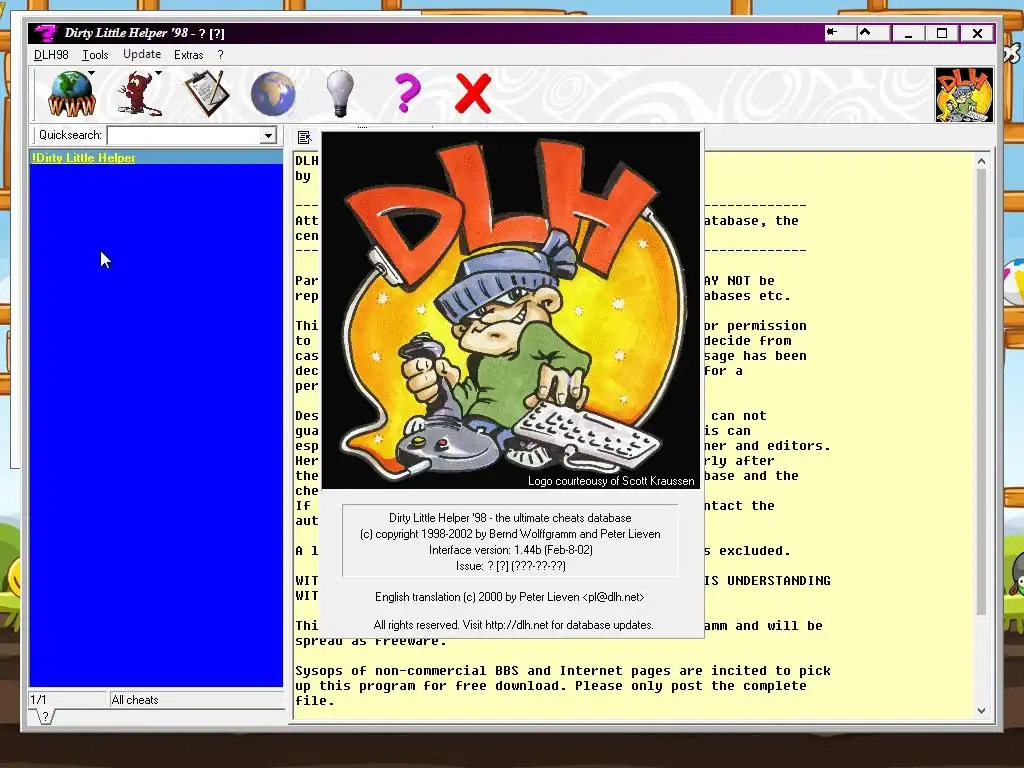The width and height of the screenshot is (1024, 768).
Task: Click 'Logo courteousy of Scott Kraussen' caption
Action: [x=611, y=481]
